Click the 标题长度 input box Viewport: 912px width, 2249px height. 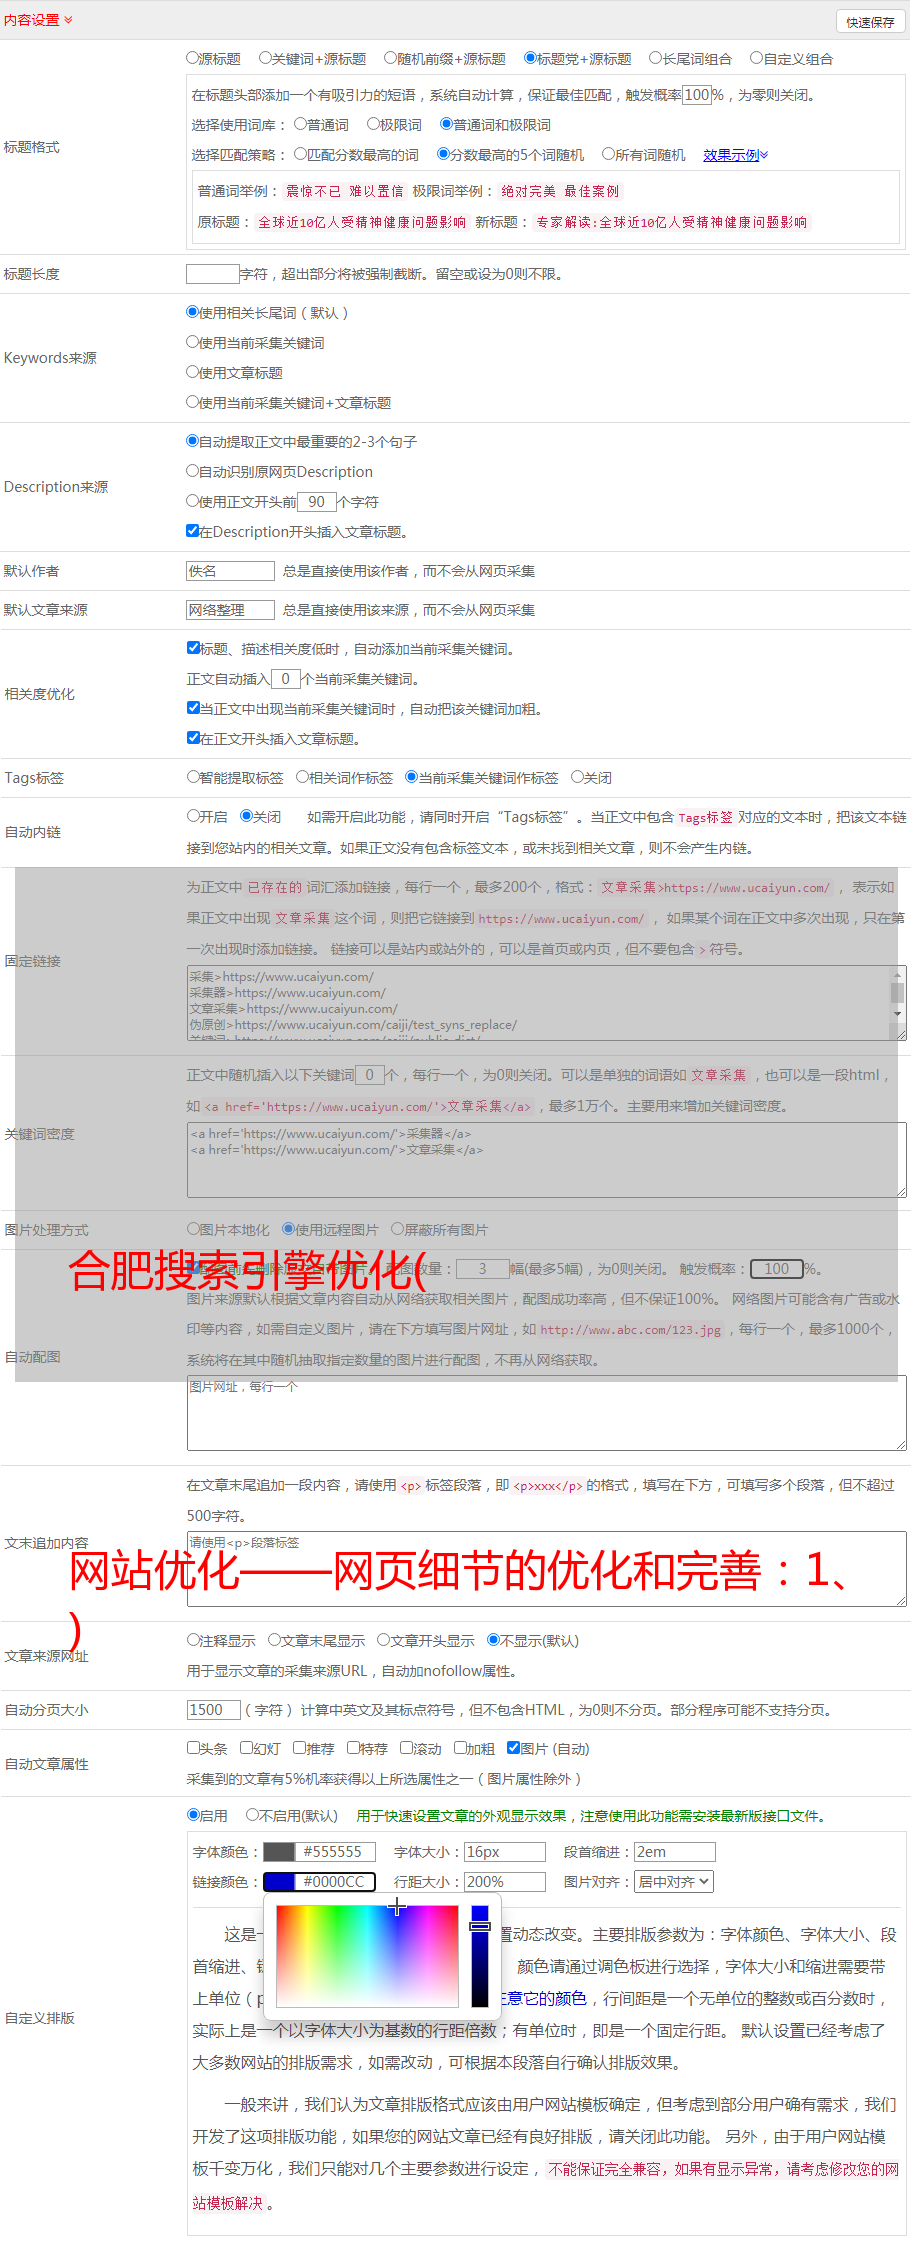click(212, 274)
